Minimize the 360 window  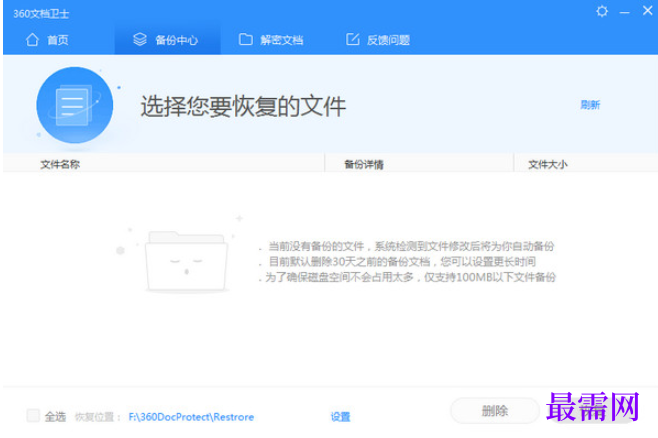(624, 13)
